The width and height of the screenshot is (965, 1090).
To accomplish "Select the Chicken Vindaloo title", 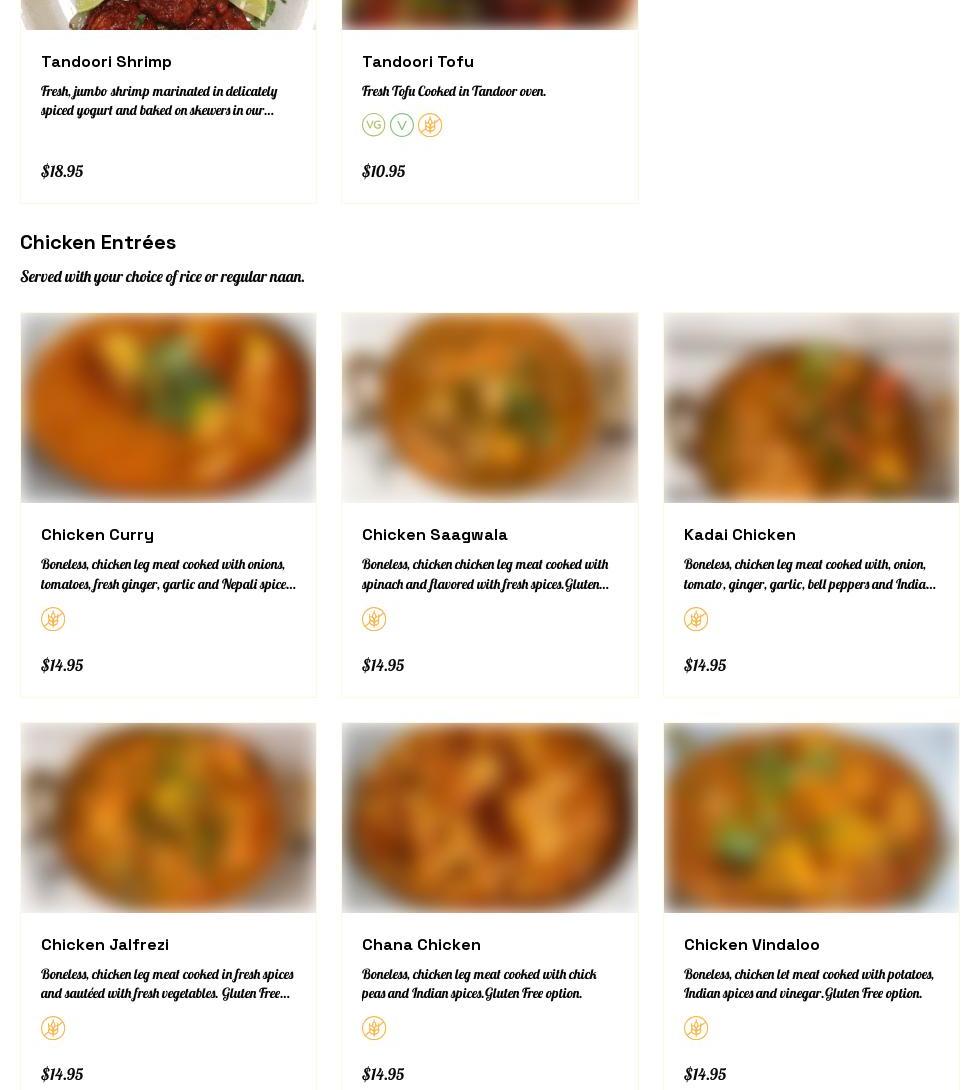I will coord(752,945).
